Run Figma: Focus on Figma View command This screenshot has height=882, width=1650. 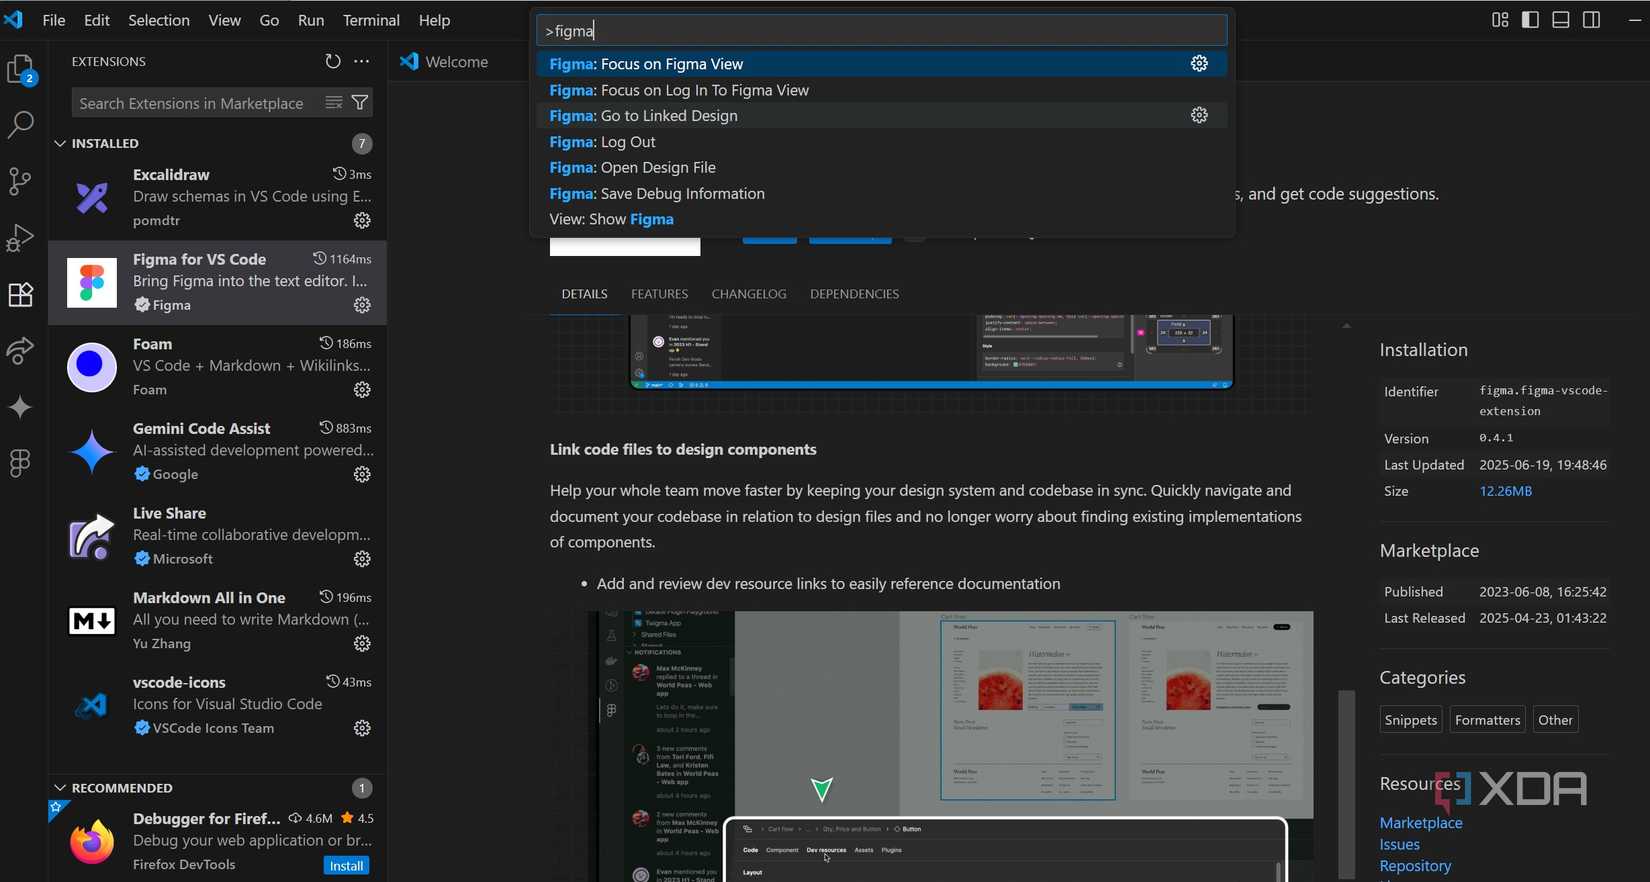(881, 64)
